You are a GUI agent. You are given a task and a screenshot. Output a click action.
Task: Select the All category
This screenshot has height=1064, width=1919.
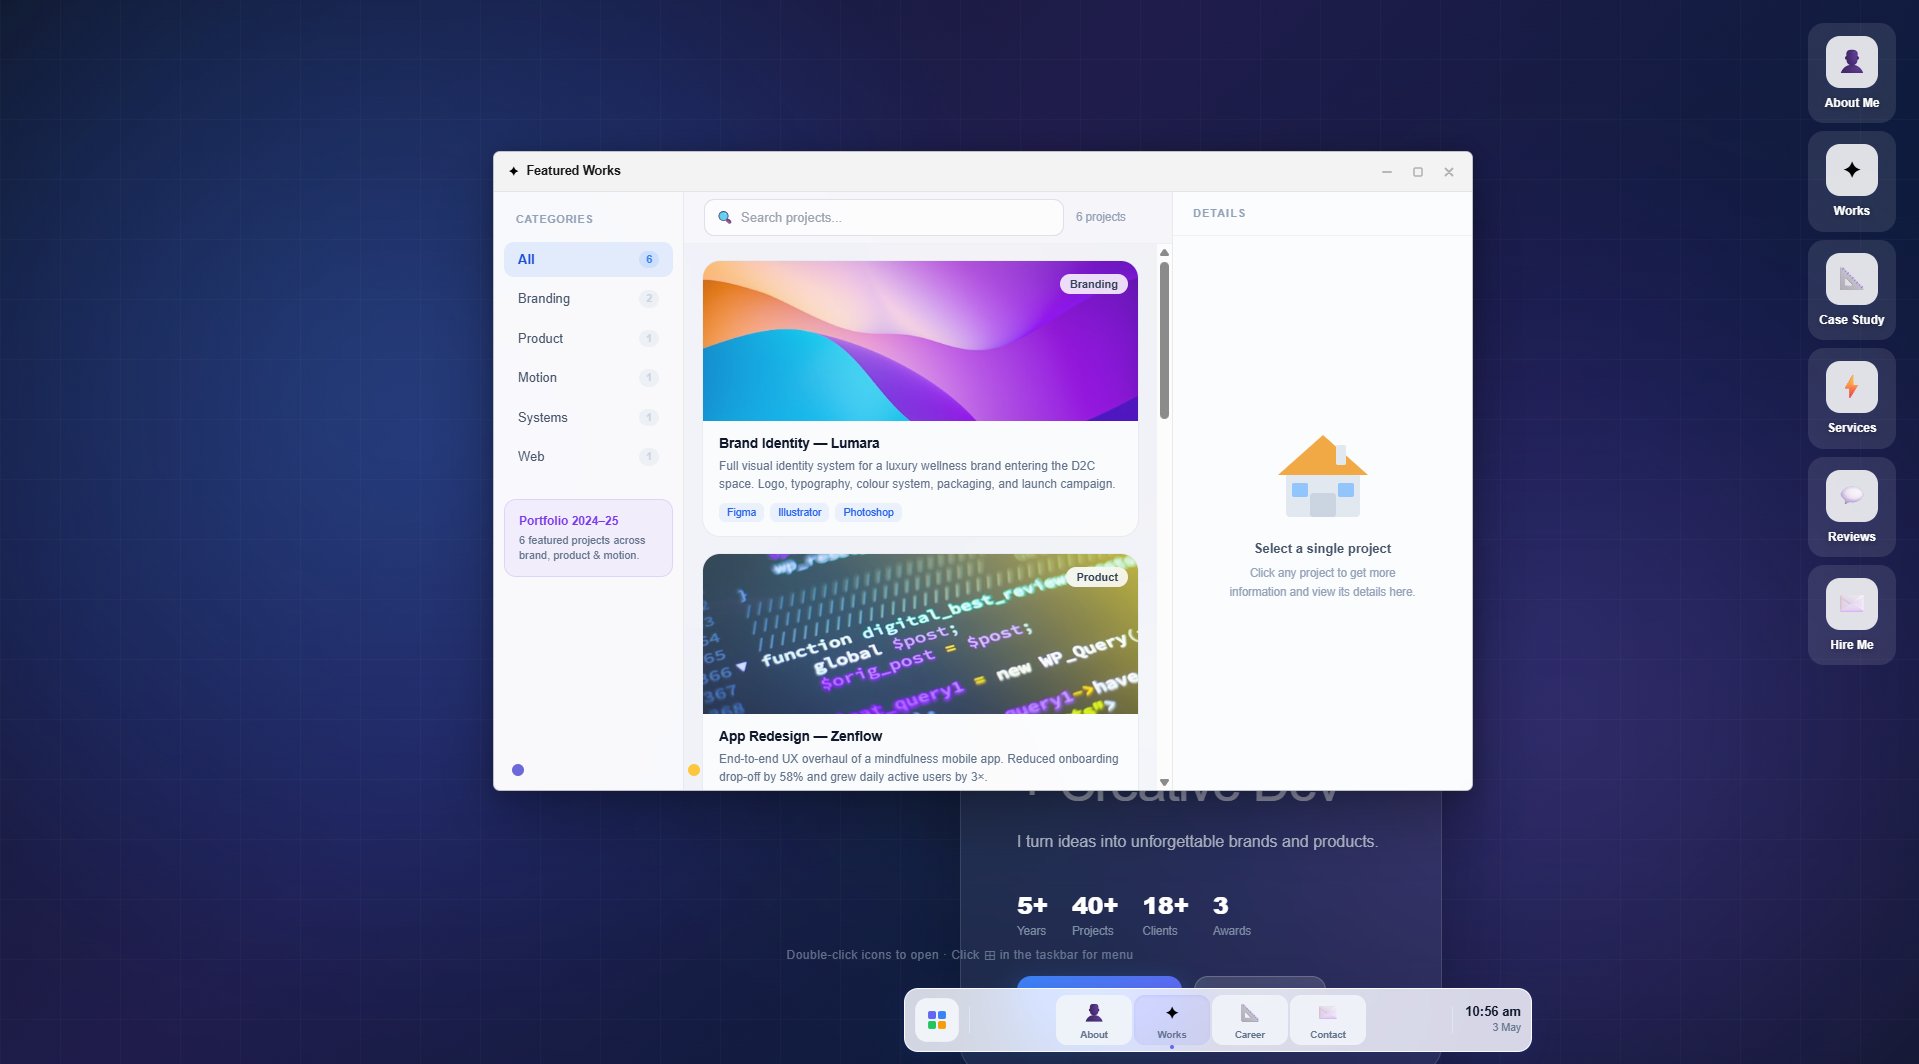click(588, 259)
